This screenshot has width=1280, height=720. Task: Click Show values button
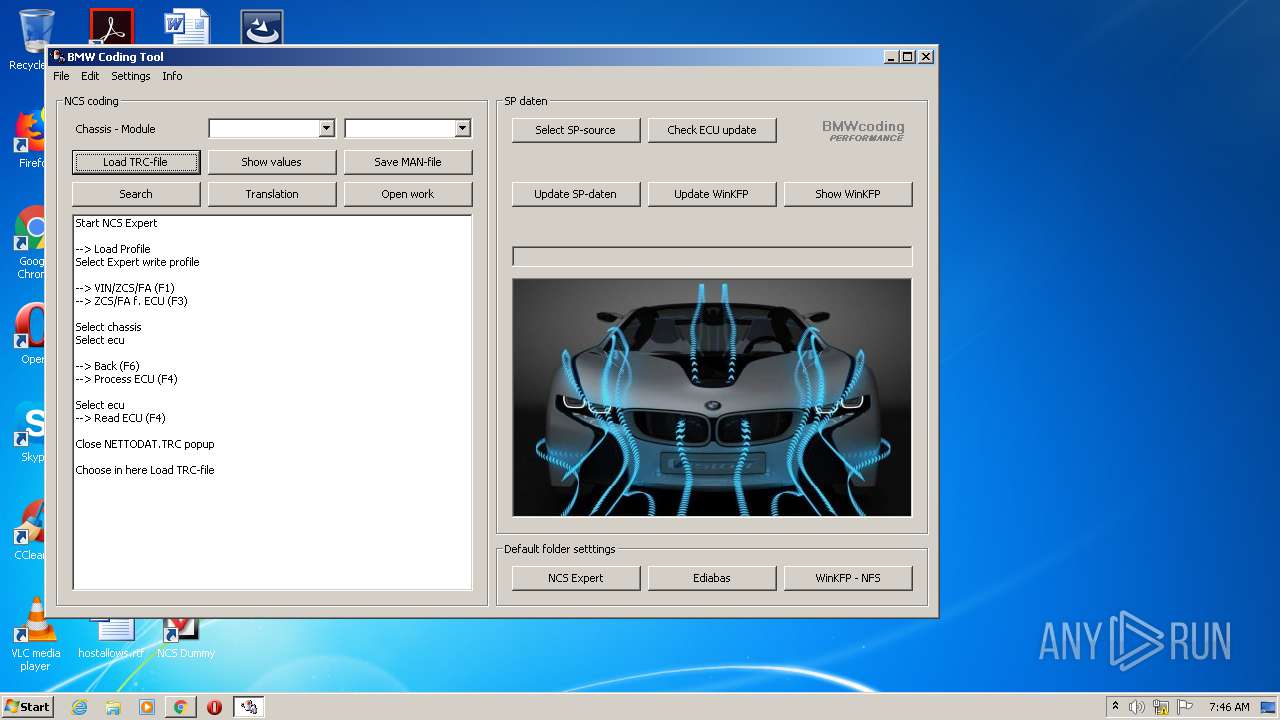click(x=272, y=162)
